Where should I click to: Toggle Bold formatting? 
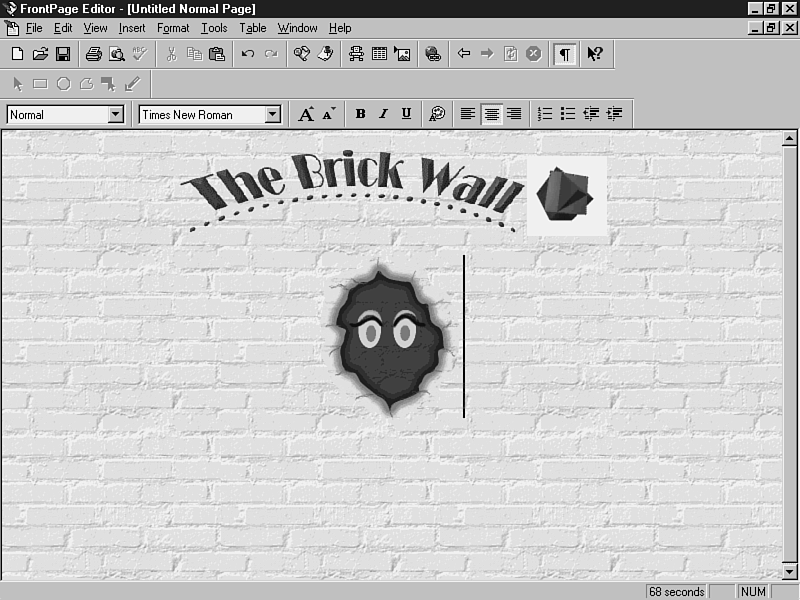(360, 114)
